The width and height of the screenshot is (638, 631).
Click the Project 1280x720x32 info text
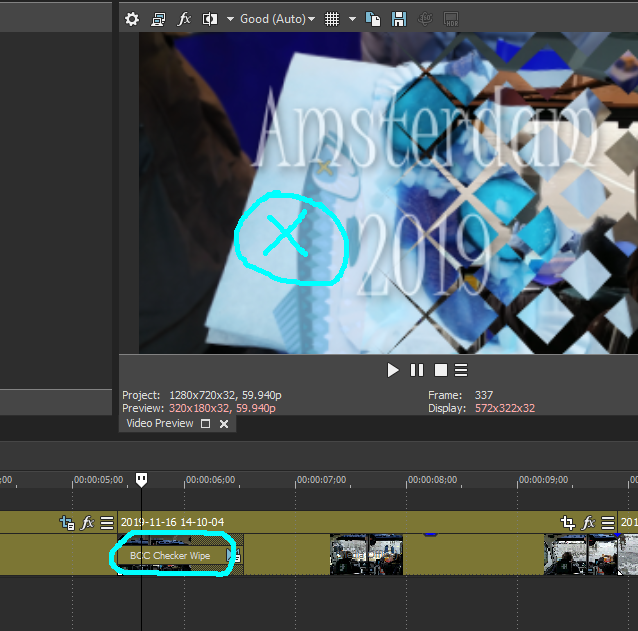[x=202, y=395]
